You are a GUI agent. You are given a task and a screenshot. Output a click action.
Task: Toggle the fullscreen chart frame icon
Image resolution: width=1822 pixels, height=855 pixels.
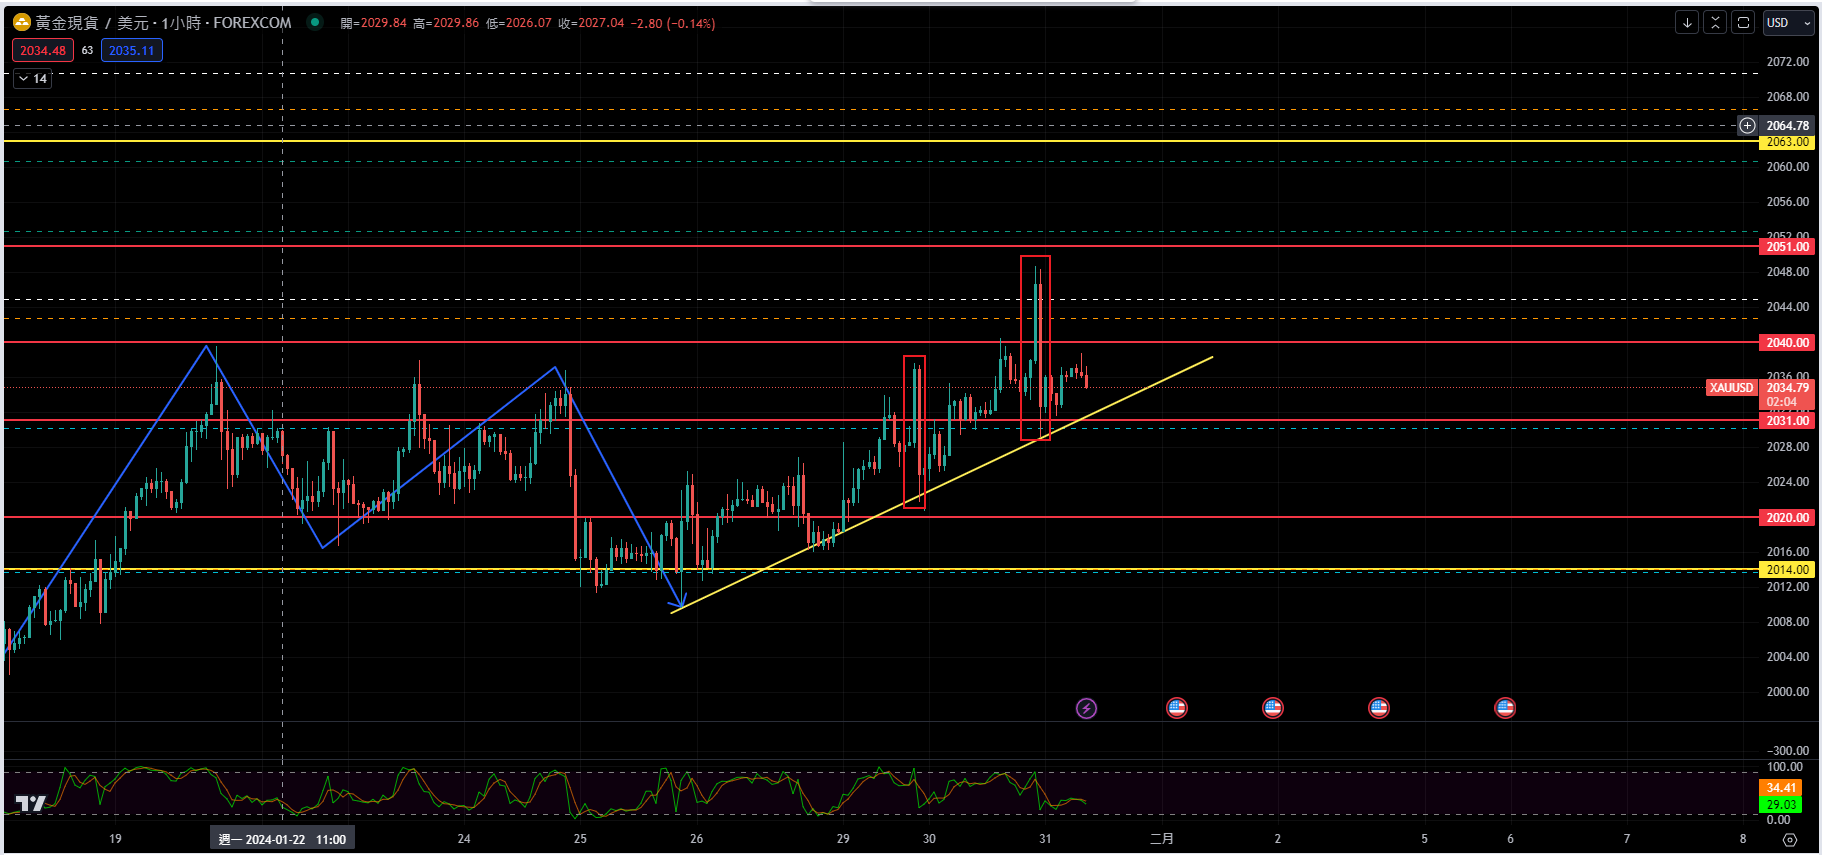1743,22
